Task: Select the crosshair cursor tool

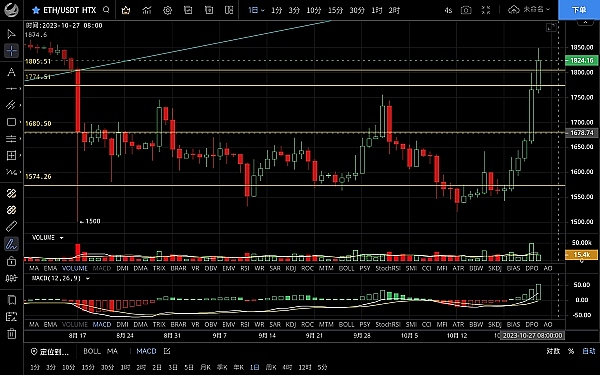Action: [x=11, y=51]
